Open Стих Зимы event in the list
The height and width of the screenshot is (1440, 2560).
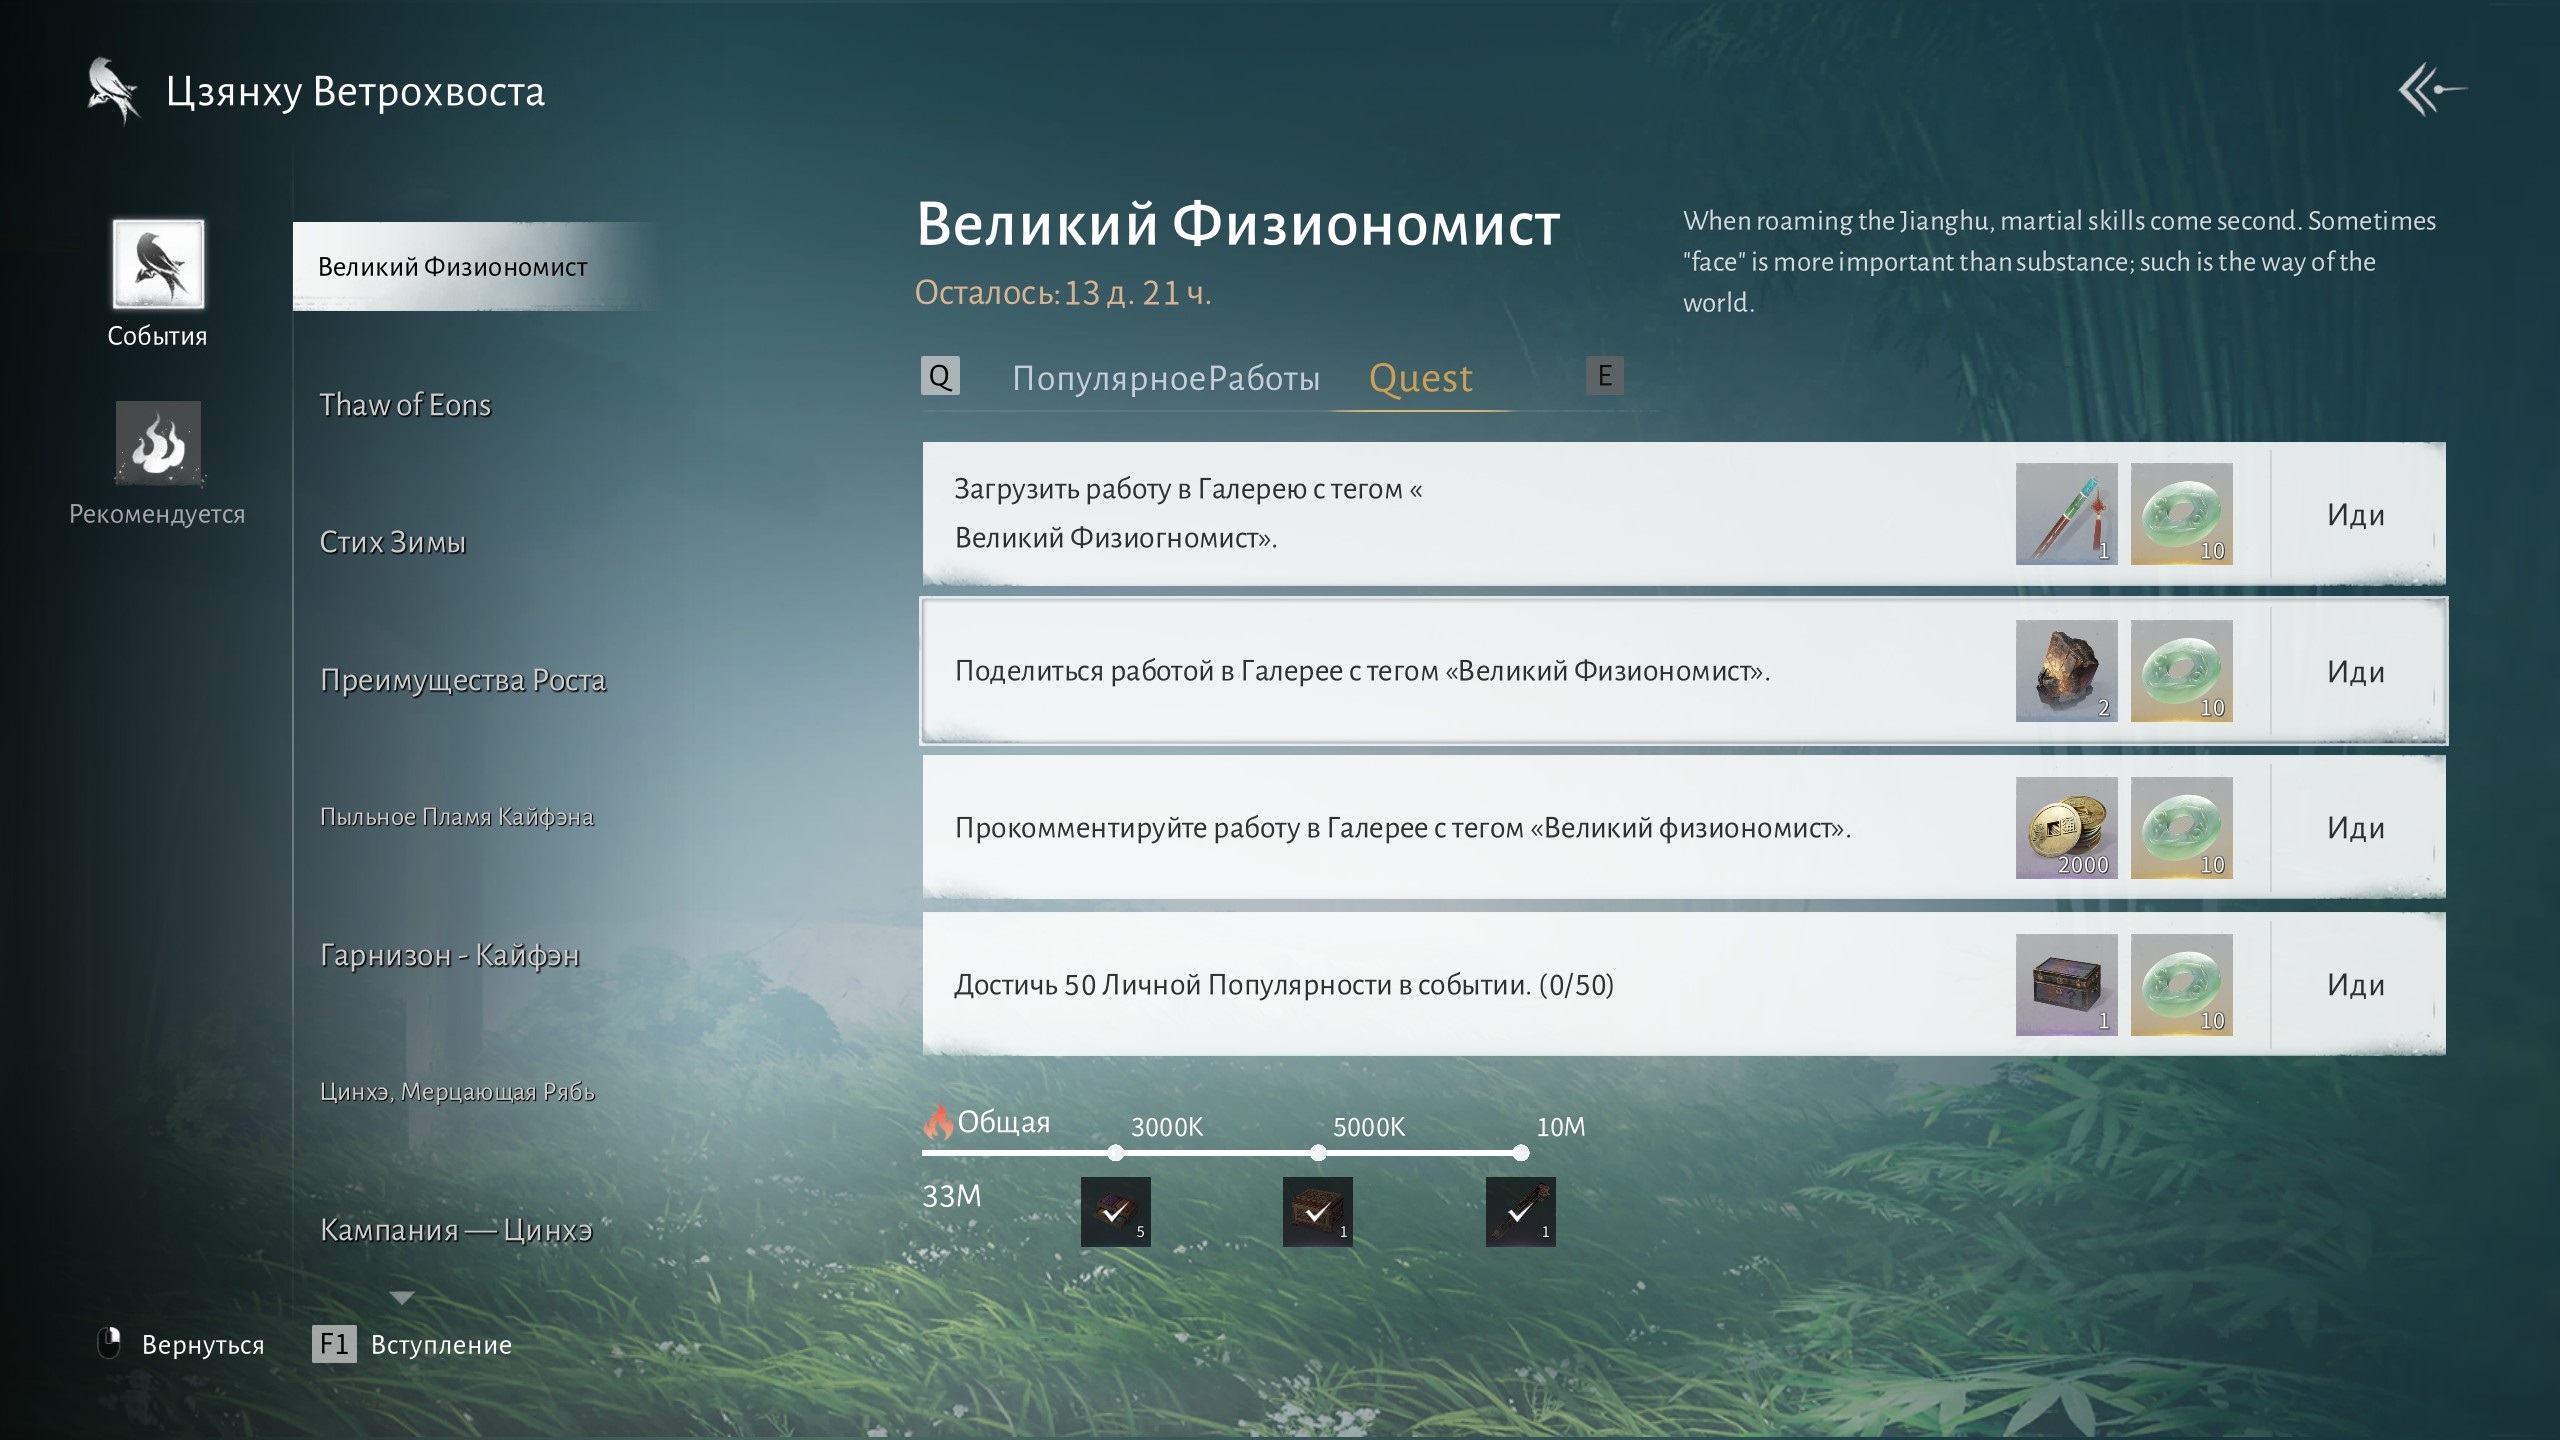tap(392, 542)
